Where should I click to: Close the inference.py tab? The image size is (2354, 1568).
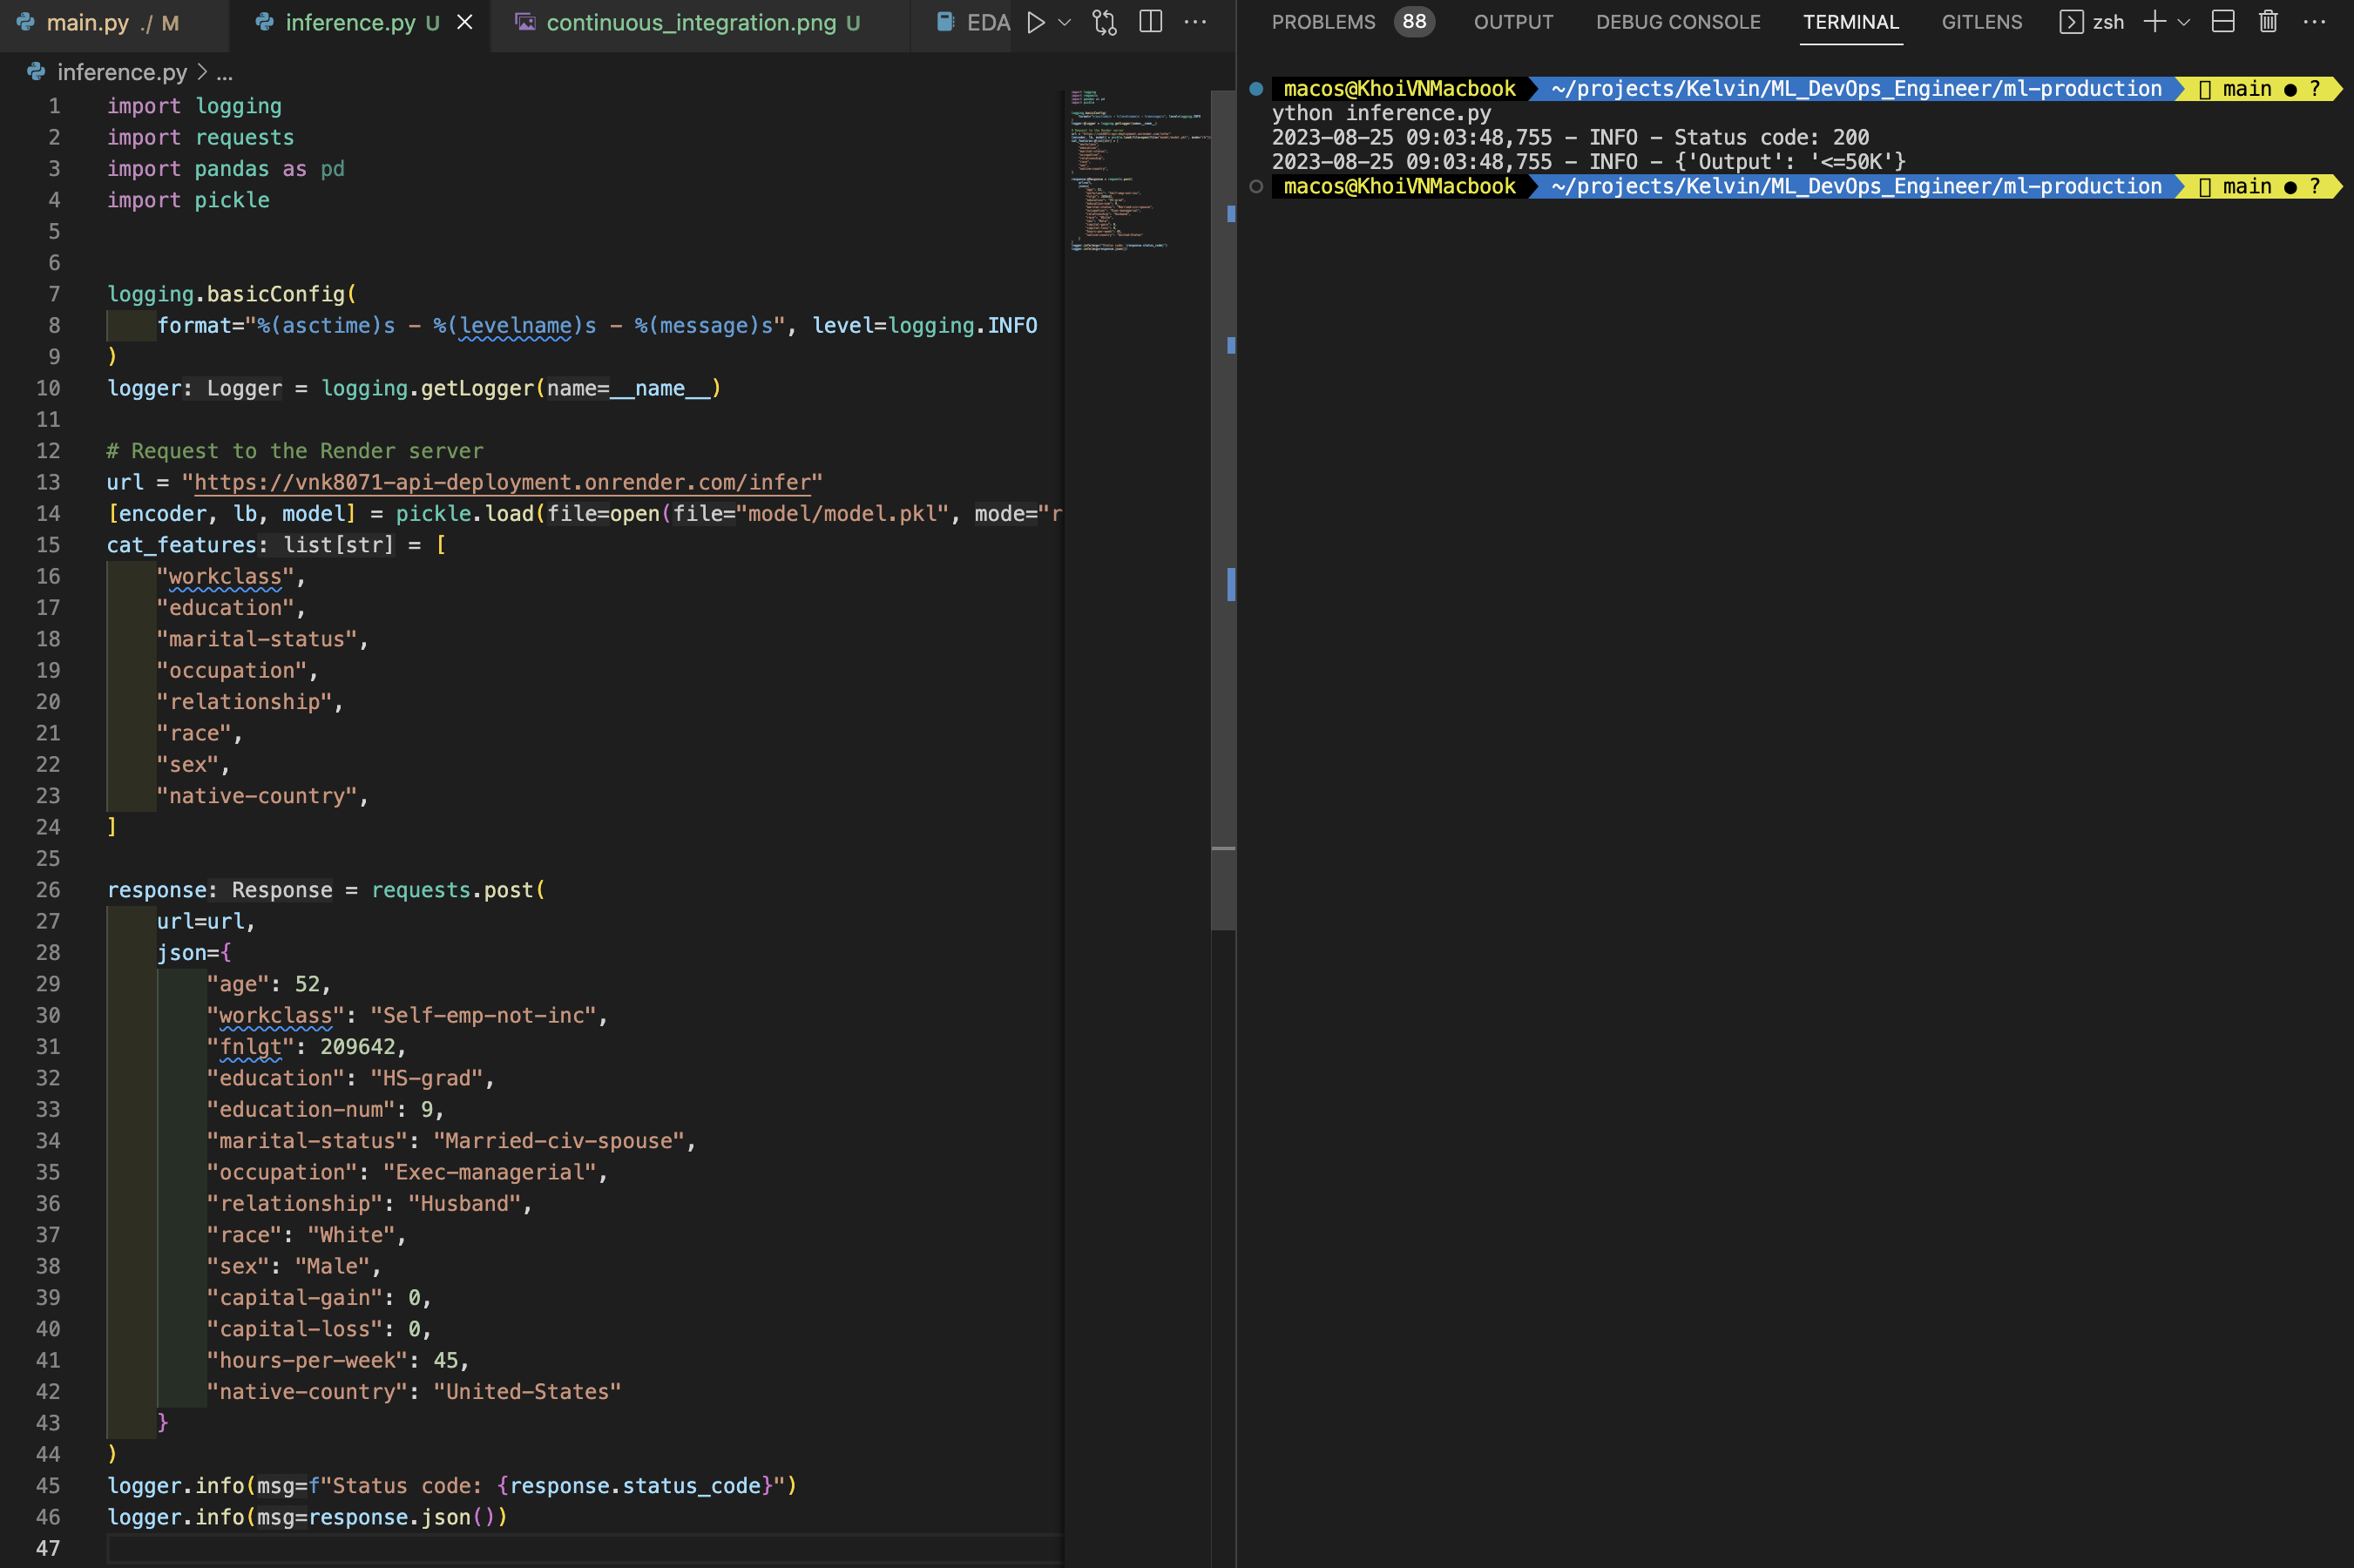coord(465,22)
